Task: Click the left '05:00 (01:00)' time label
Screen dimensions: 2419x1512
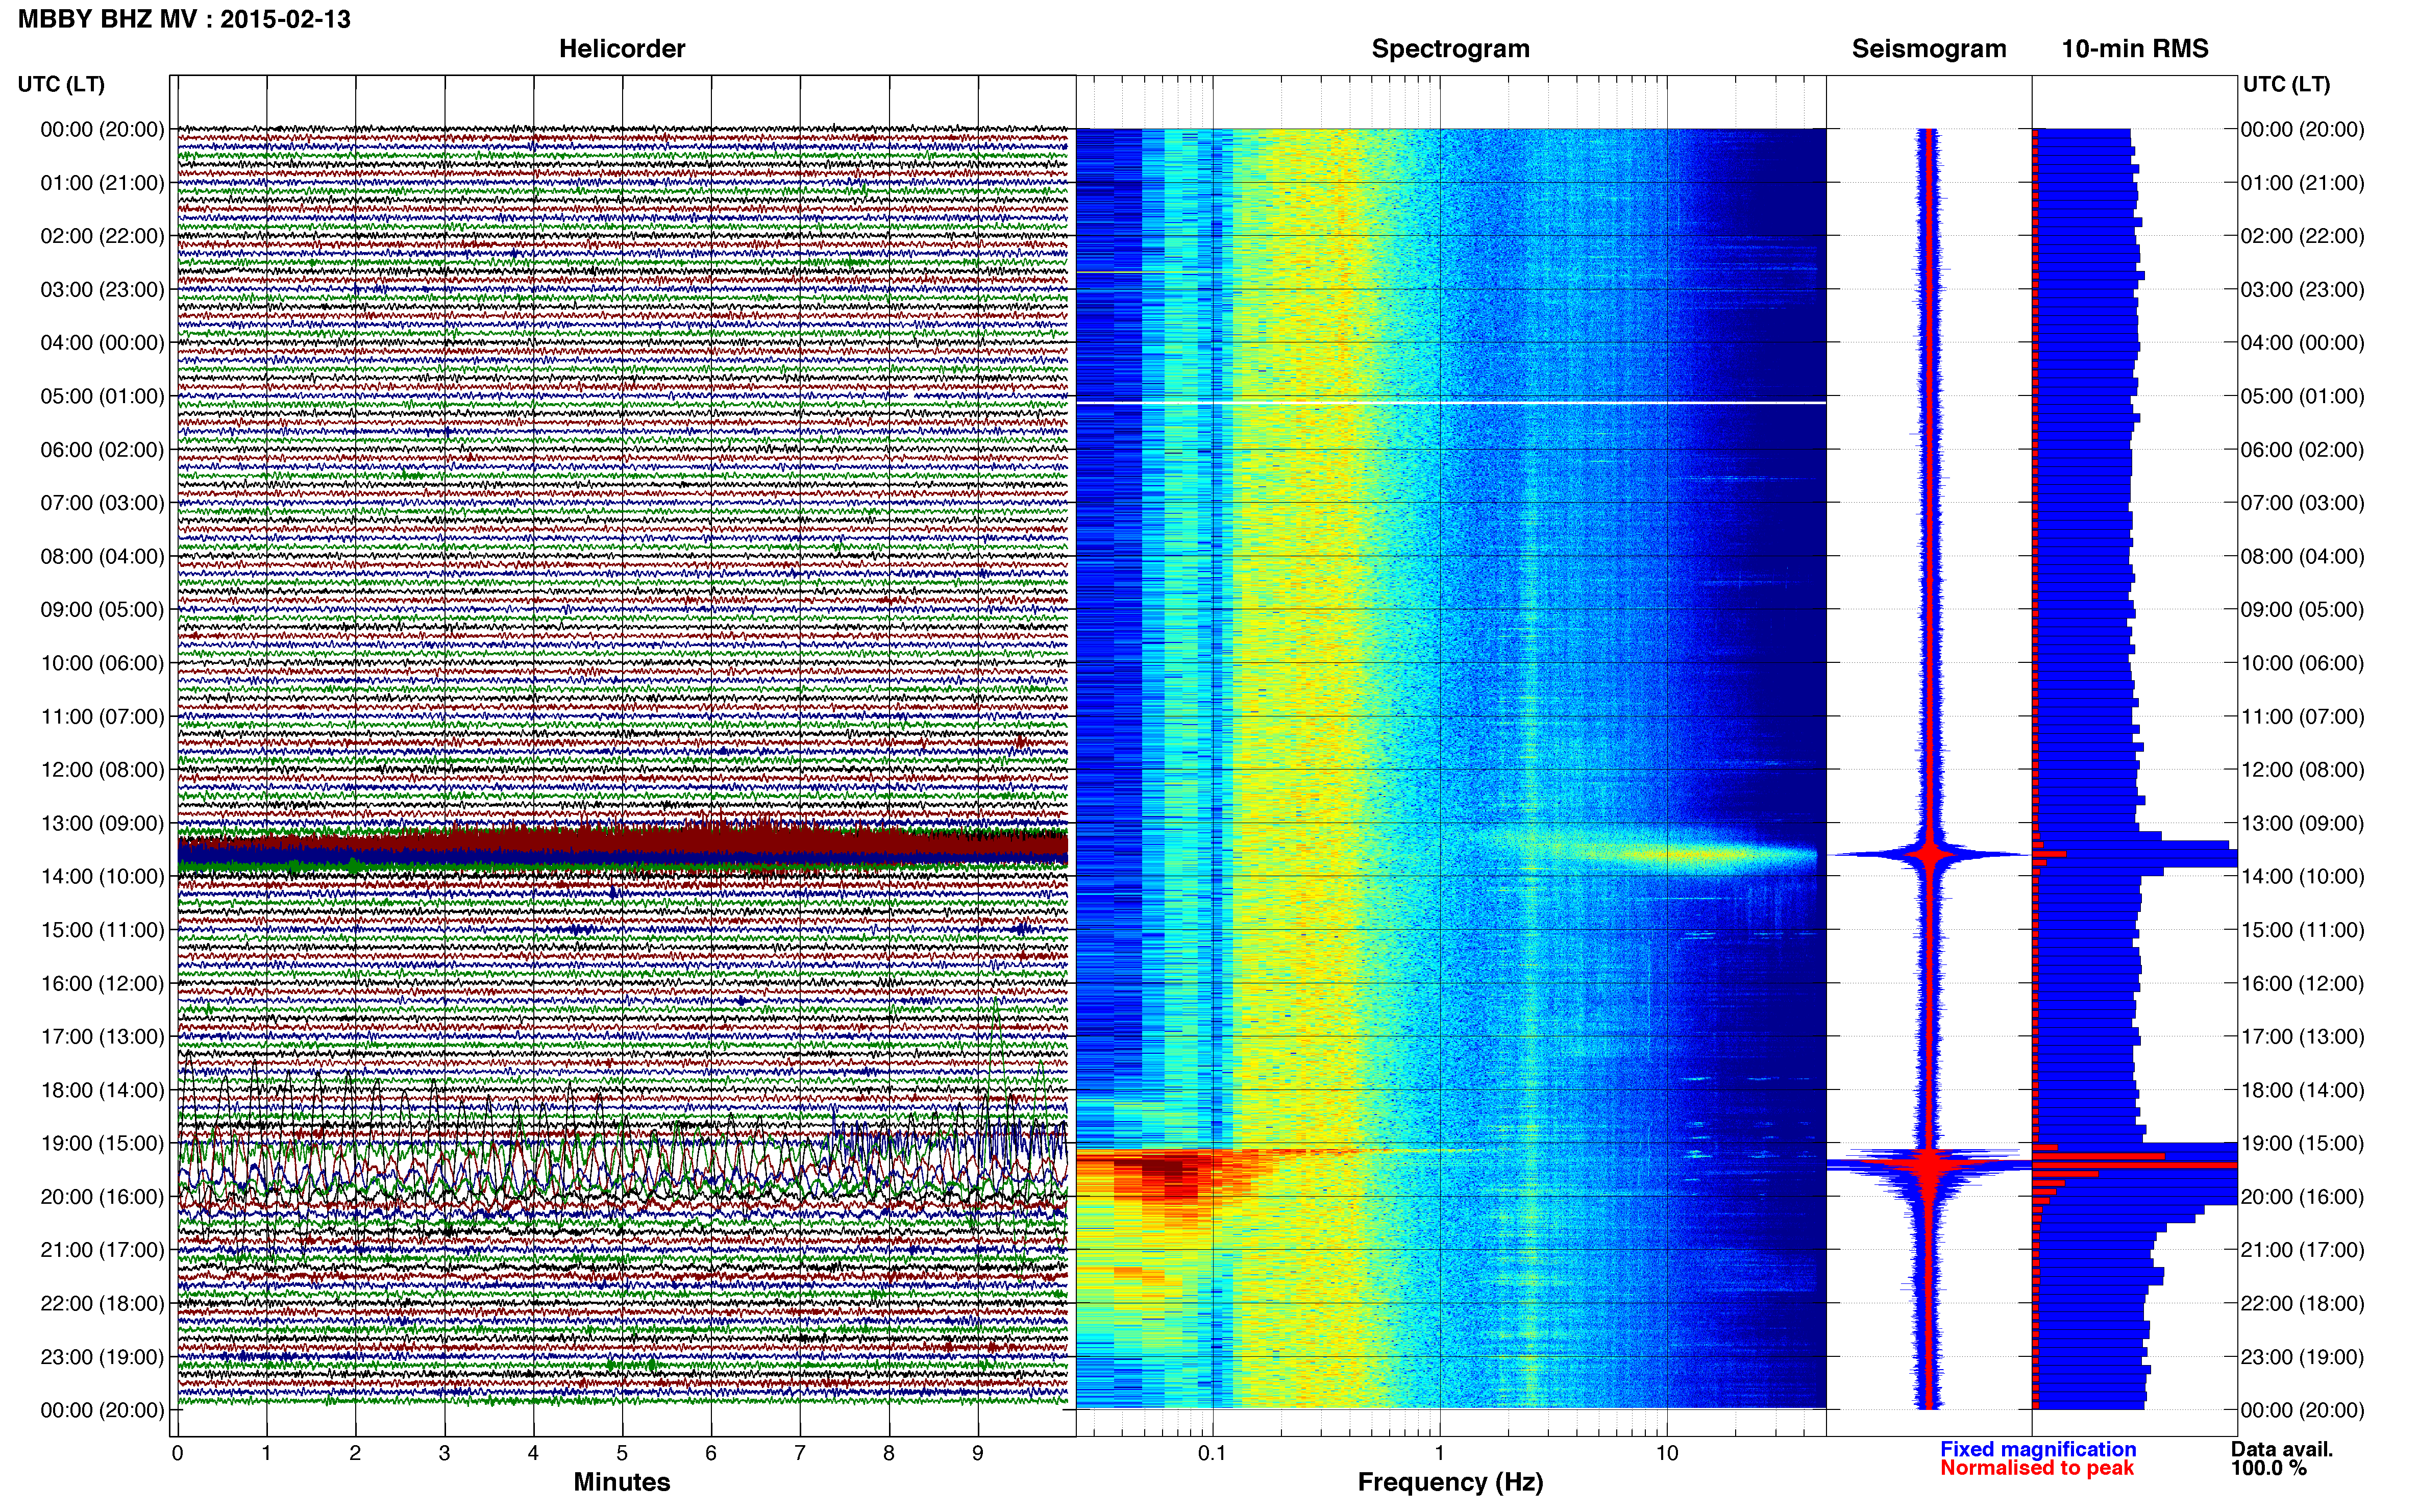Action: click(102, 396)
